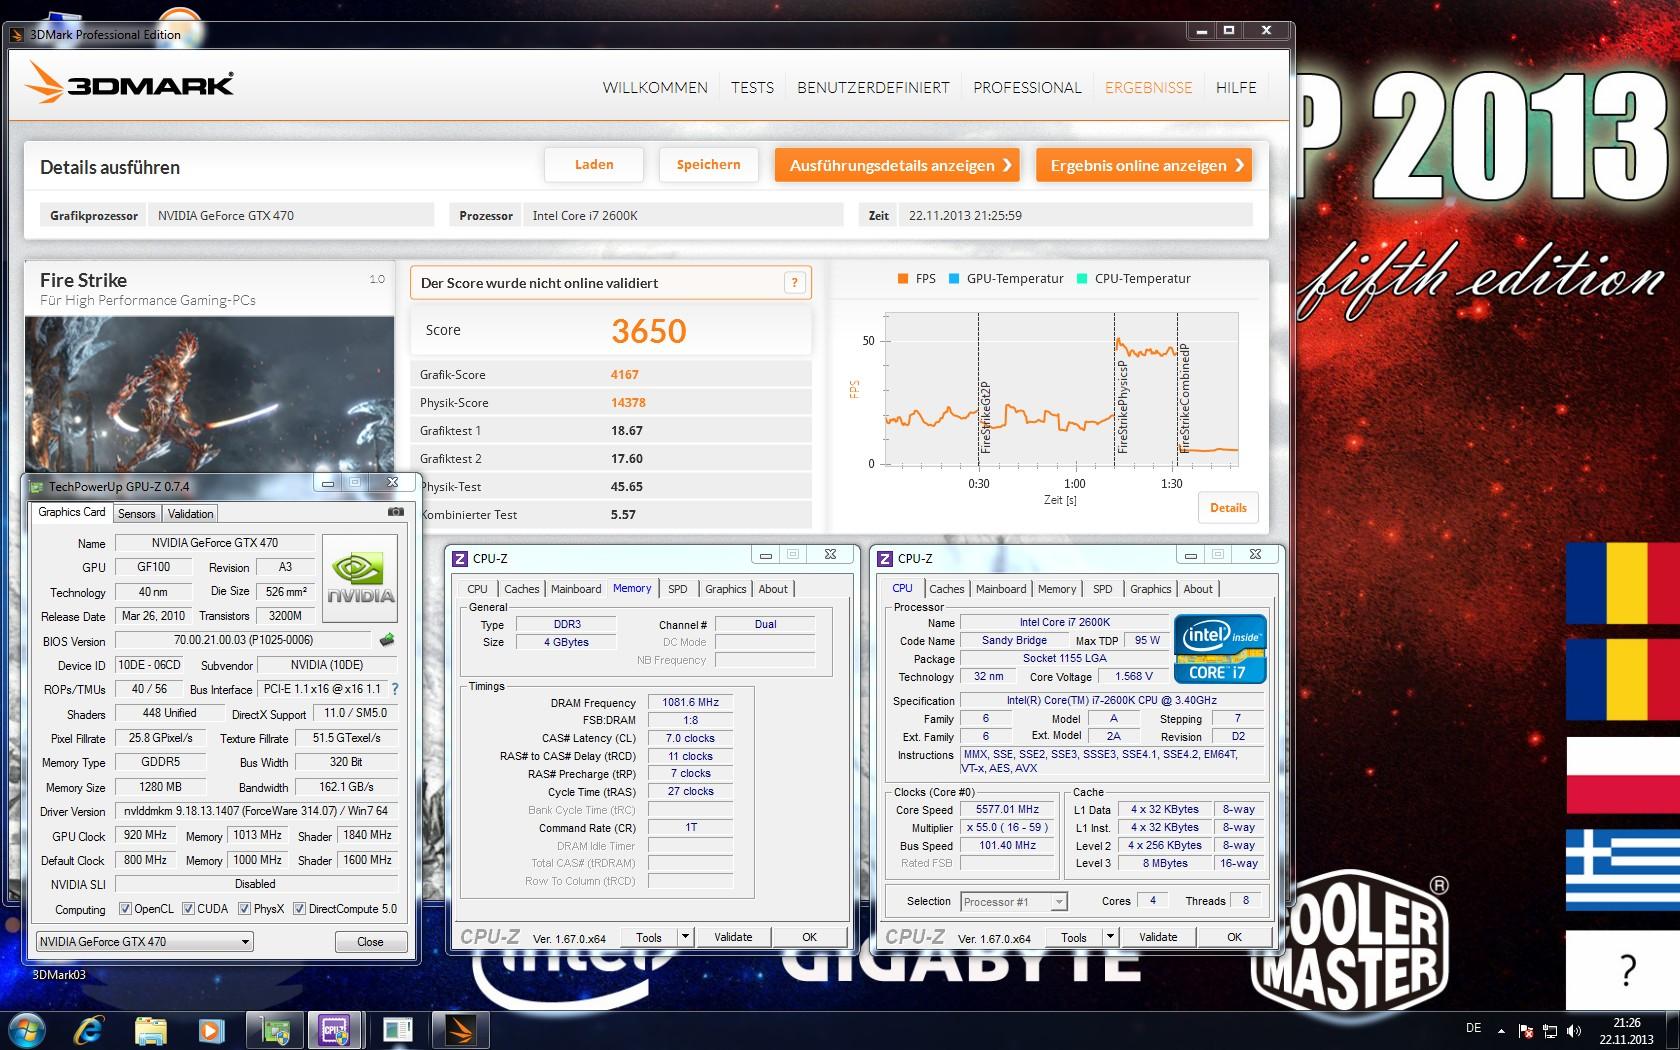1680x1050 pixels.
Task: Open the TESTS menu in 3DMark
Action: (752, 88)
